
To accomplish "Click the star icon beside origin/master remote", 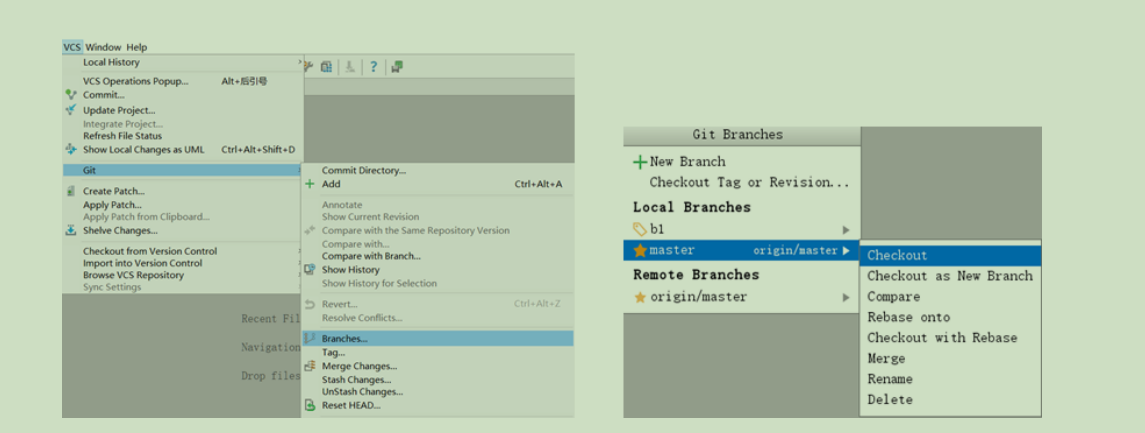I will 640,297.
